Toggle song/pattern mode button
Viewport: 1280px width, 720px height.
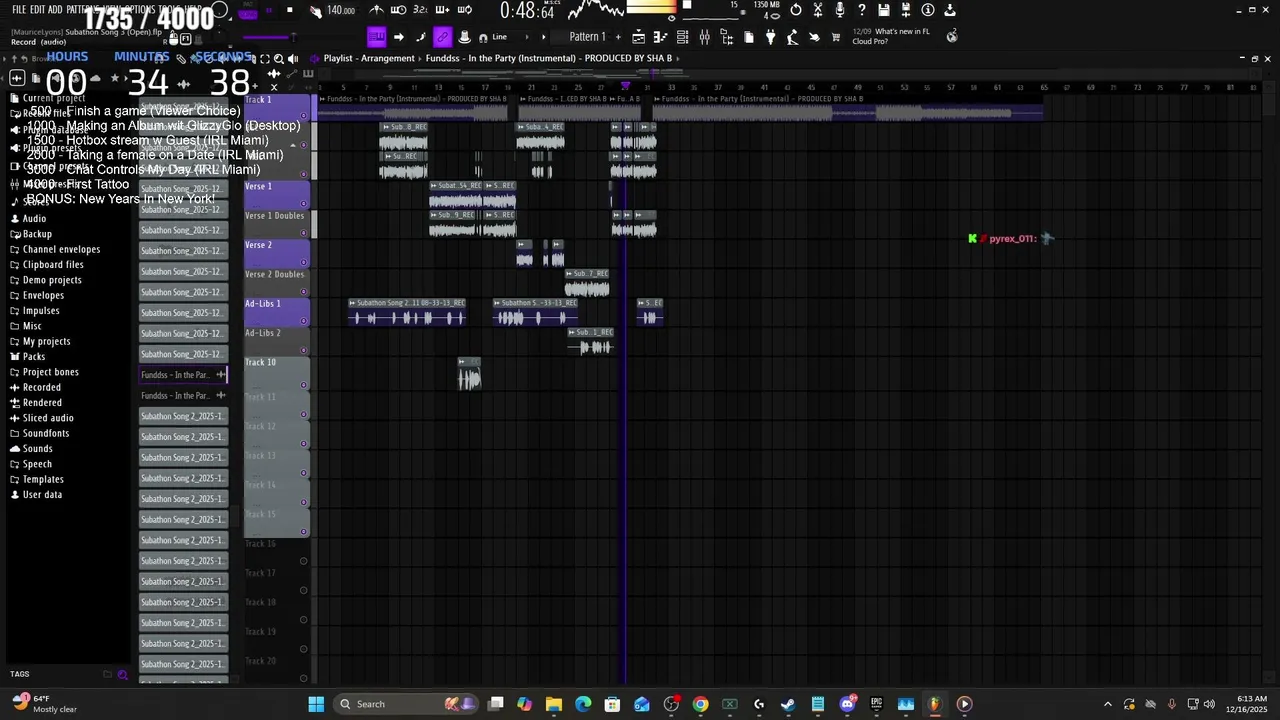tap(247, 13)
